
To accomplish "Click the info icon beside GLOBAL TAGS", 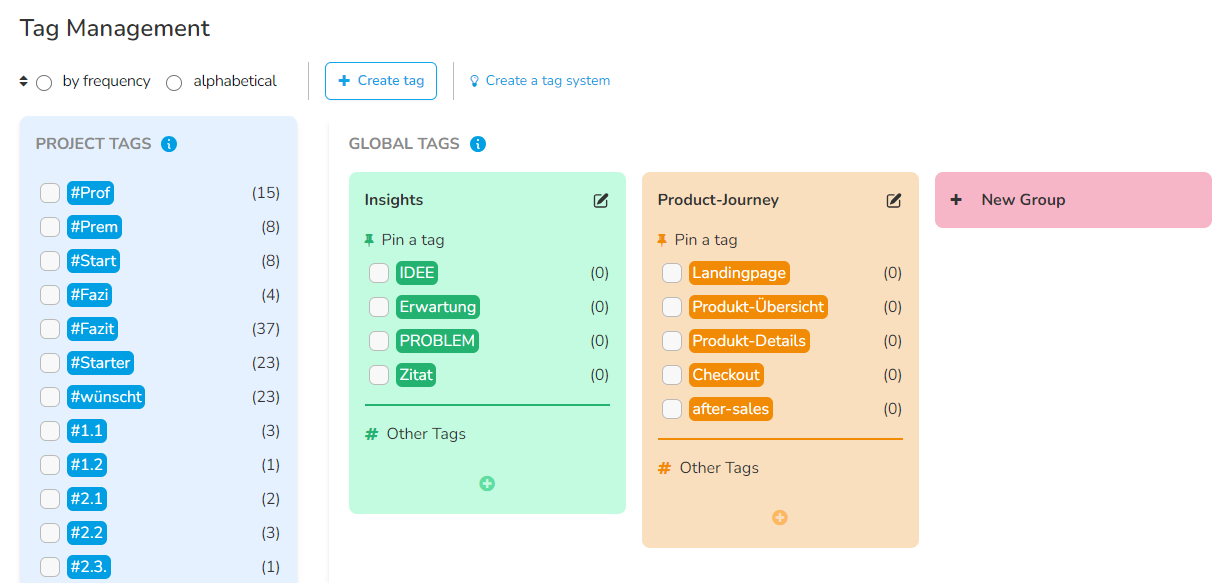I will click(x=478, y=144).
